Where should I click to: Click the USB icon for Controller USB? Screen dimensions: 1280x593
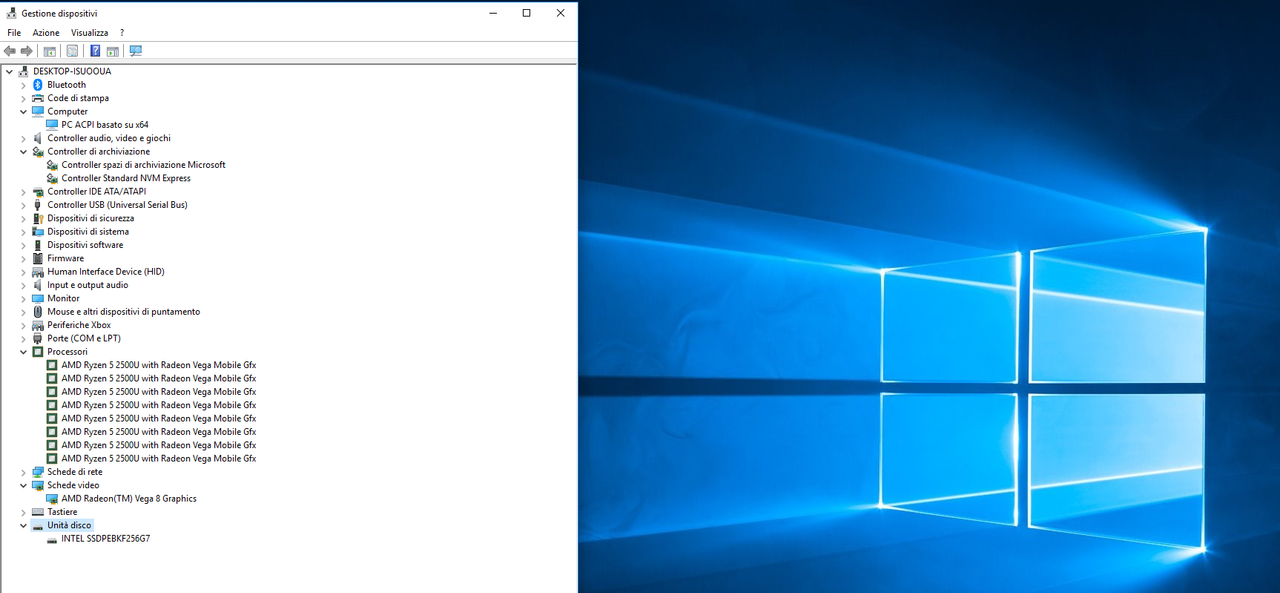[38, 205]
